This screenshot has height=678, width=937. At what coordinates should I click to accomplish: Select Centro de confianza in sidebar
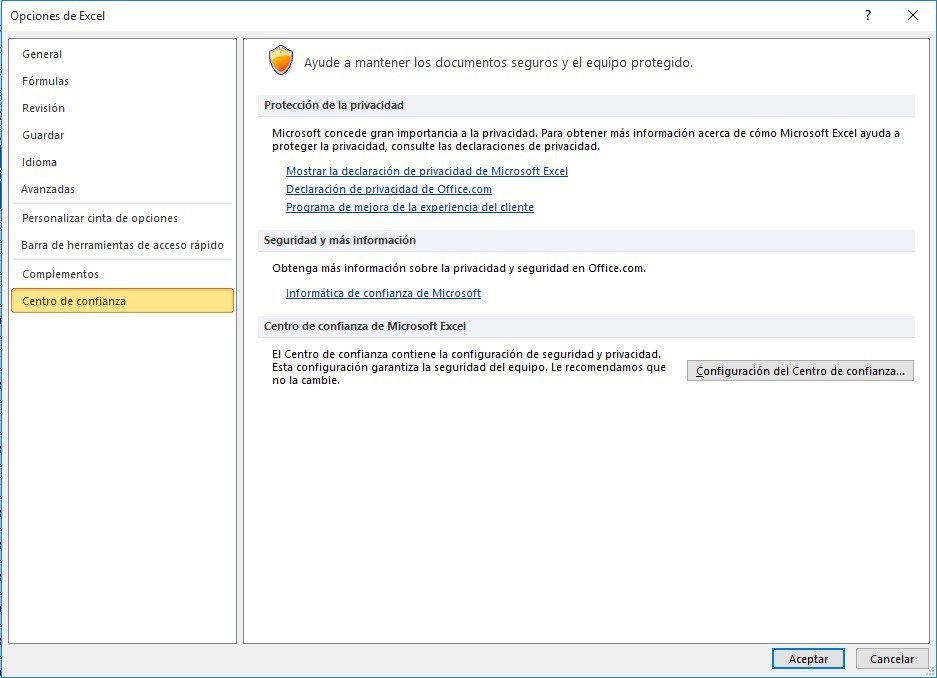point(122,301)
